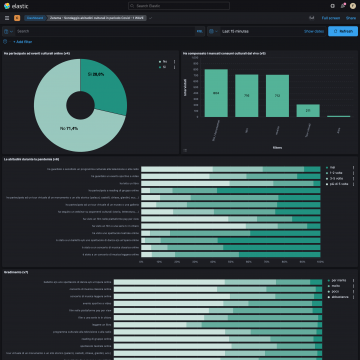Open the Share menu
This screenshot has width=360, height=360.
(351, 18)
